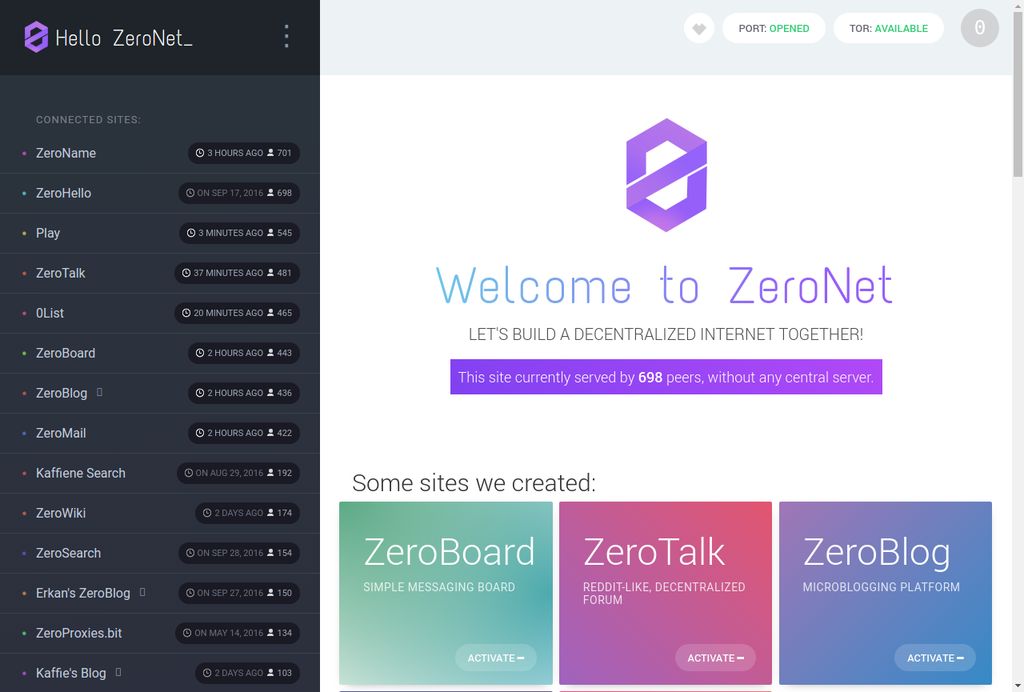Click the Port: Opened status badge
Image resolution: width=1024 pixels, height=692 pixels.
pyautogui.click(x=774, y=29)
